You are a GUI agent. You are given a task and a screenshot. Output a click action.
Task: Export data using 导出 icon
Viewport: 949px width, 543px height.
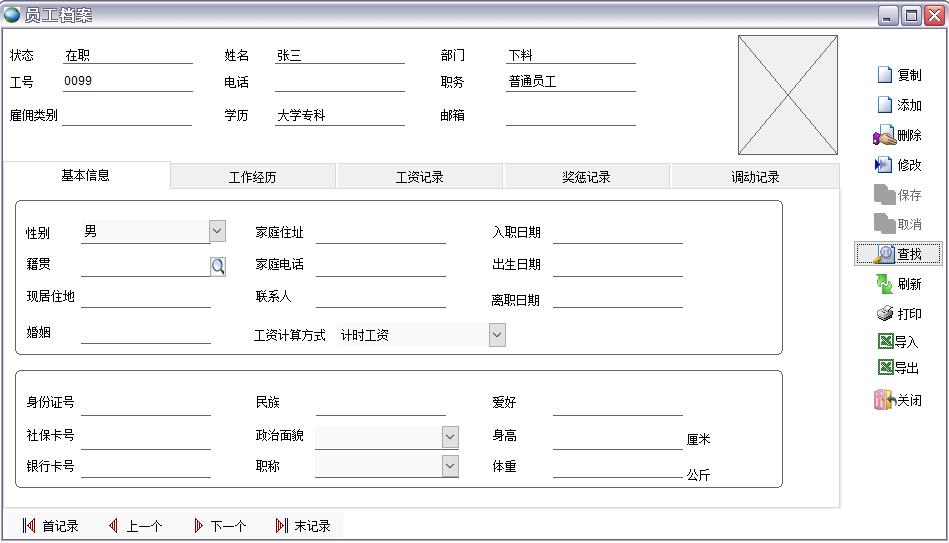[885, 368]
